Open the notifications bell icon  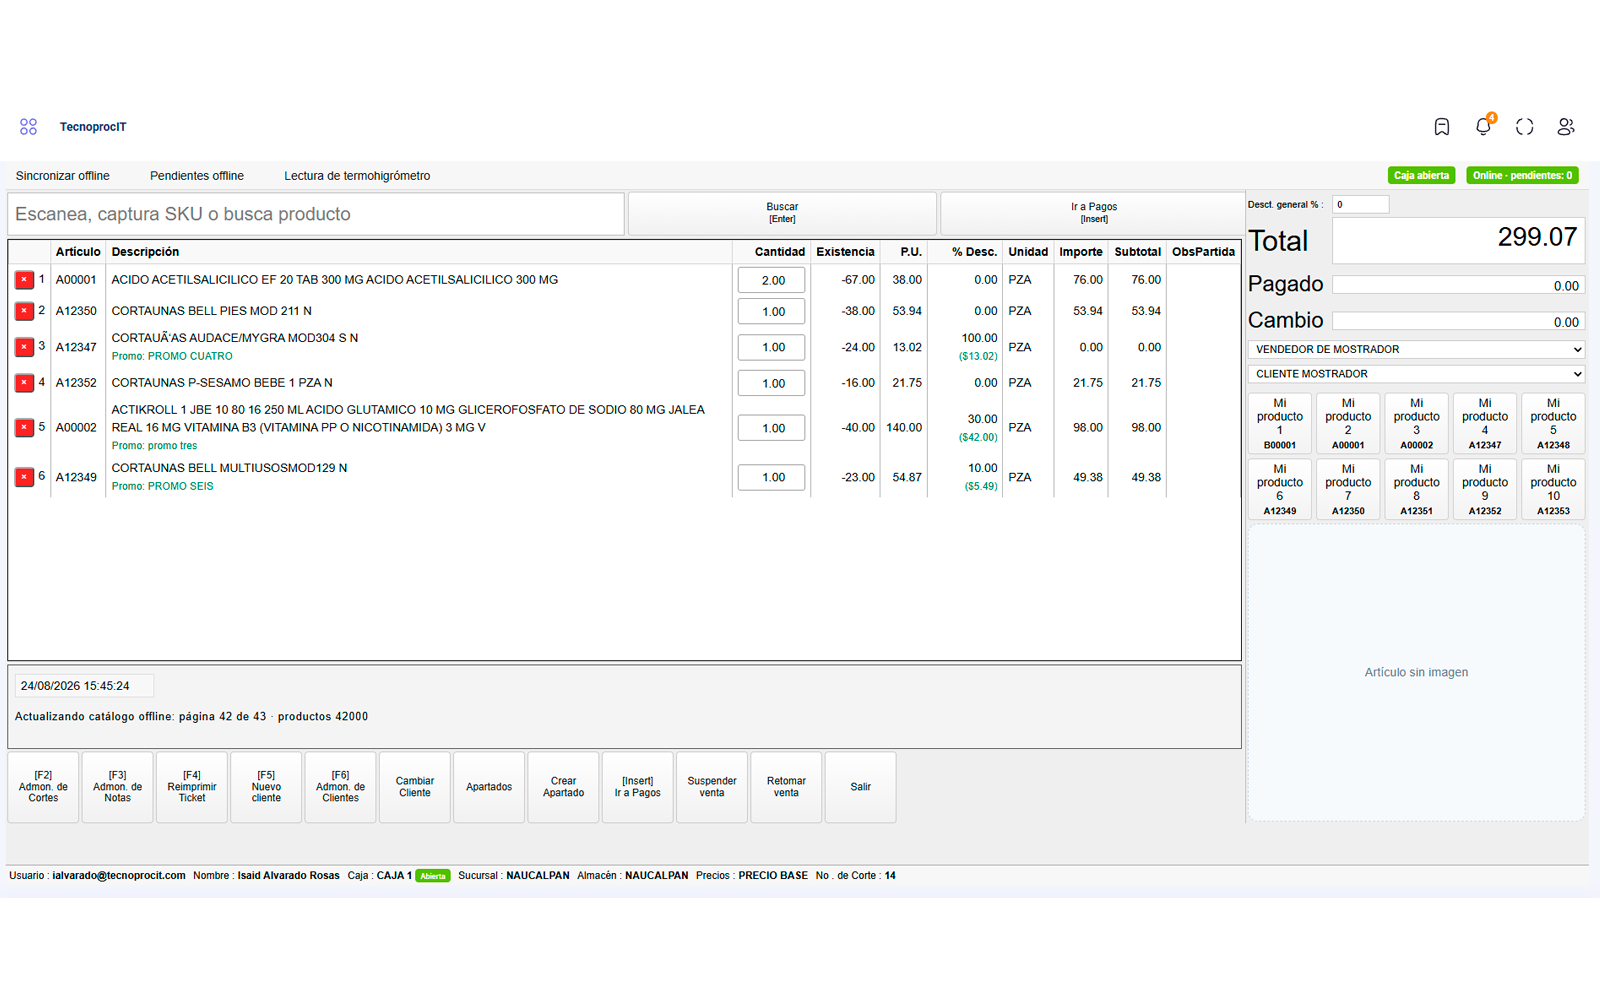pos(1483,126)
